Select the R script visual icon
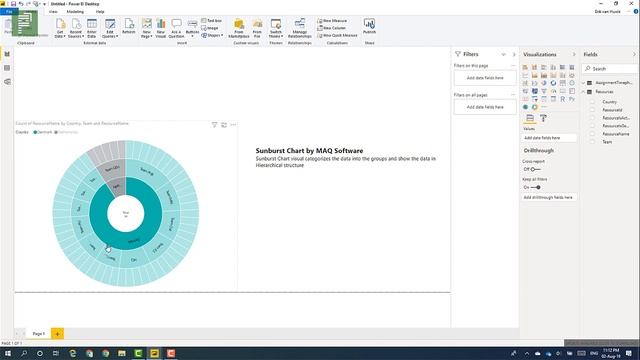 coord(562,99)
